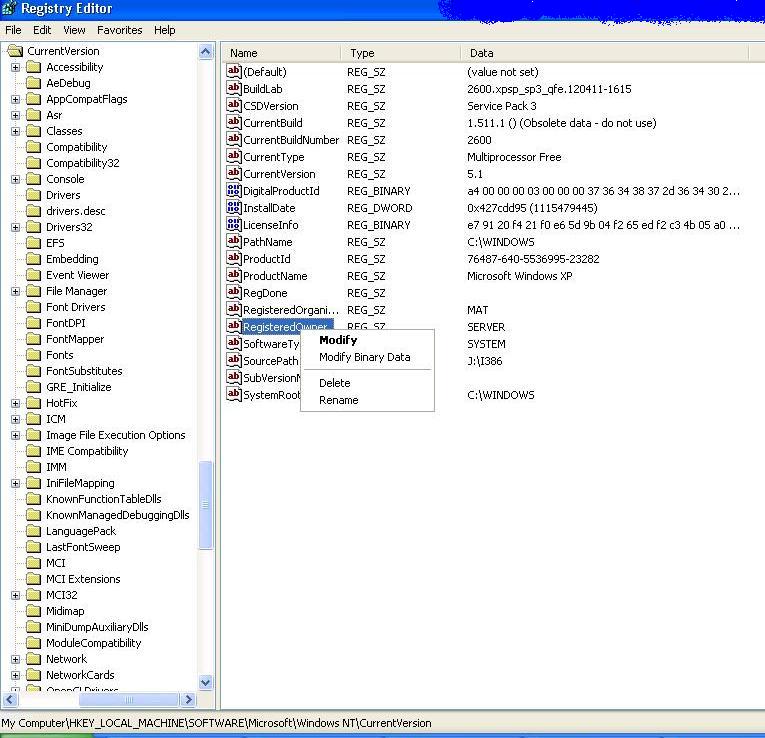Expand the Image File Execution Options key
Image resolution: width=765 pixels, height=738 pixels.
click(16, 435)
